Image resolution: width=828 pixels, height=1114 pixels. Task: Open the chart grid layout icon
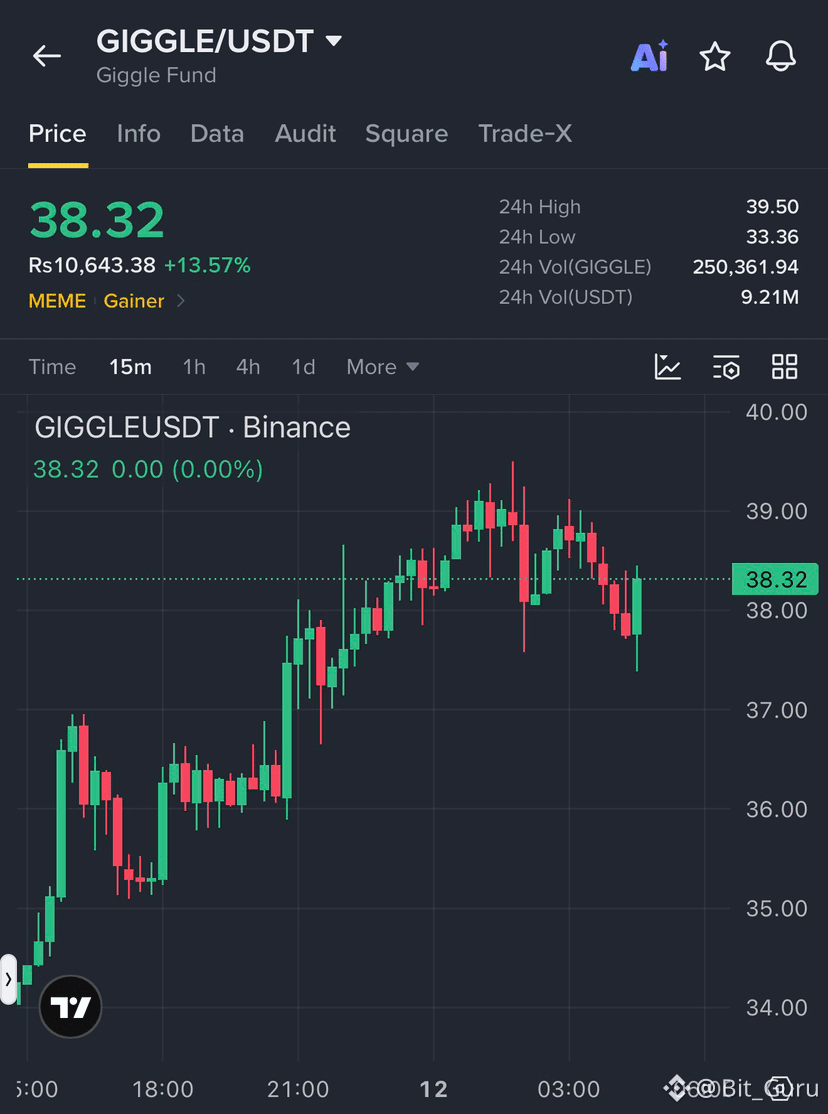click(785, 367)
